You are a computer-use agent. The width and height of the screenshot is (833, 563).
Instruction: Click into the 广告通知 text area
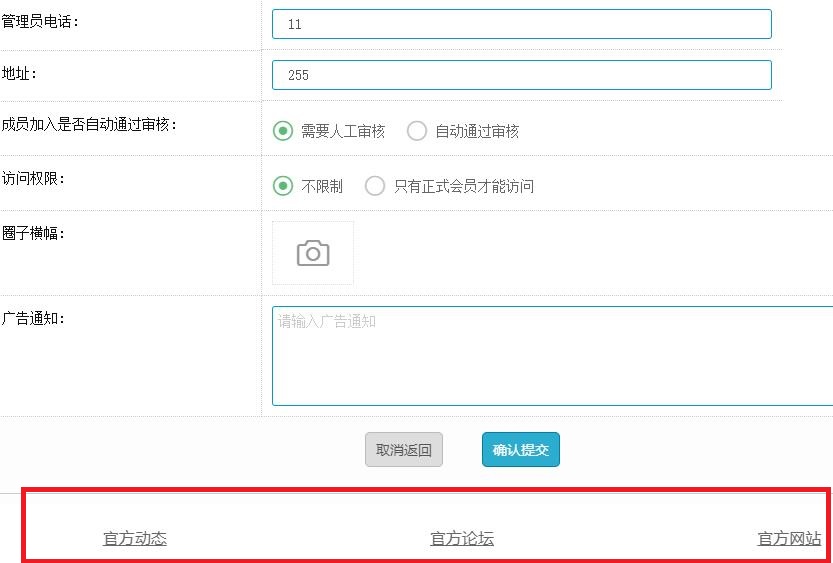click(552, 355)
